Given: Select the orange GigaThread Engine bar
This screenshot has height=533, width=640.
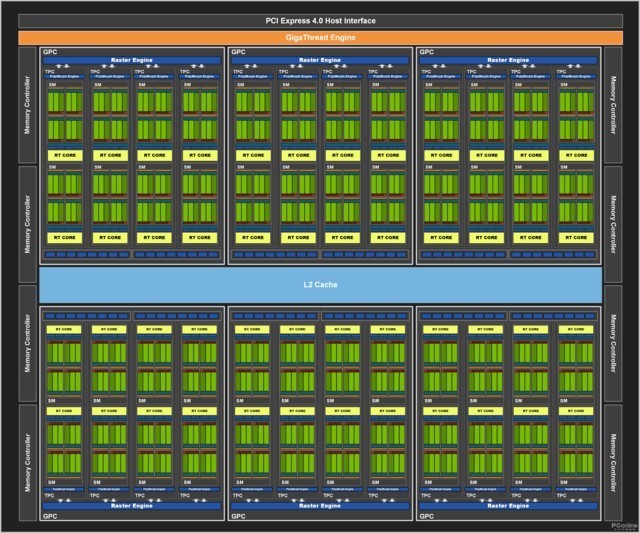Looking at the screenshot, I should [x=320, y=37].
